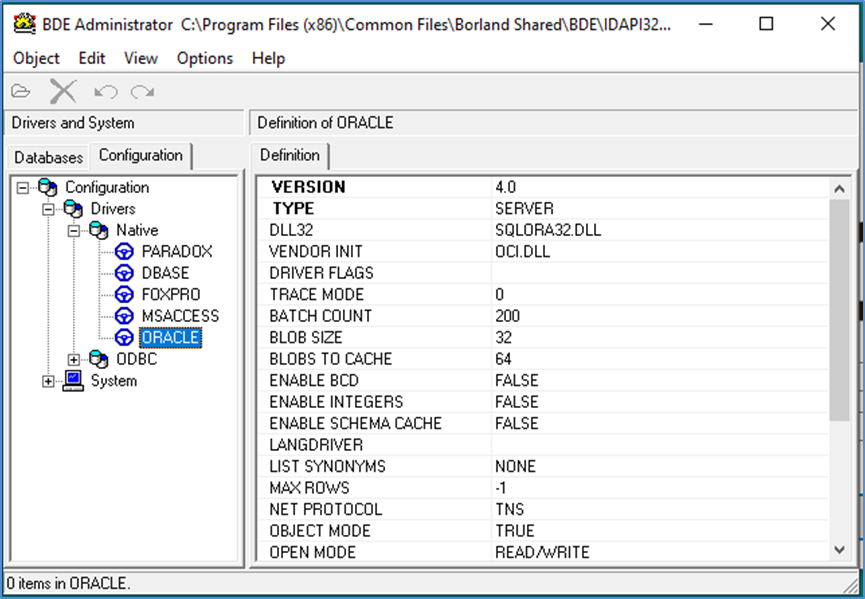865x599 pixels.
Task: Collapse the Drivers tree node
Action: click(49, 210)
